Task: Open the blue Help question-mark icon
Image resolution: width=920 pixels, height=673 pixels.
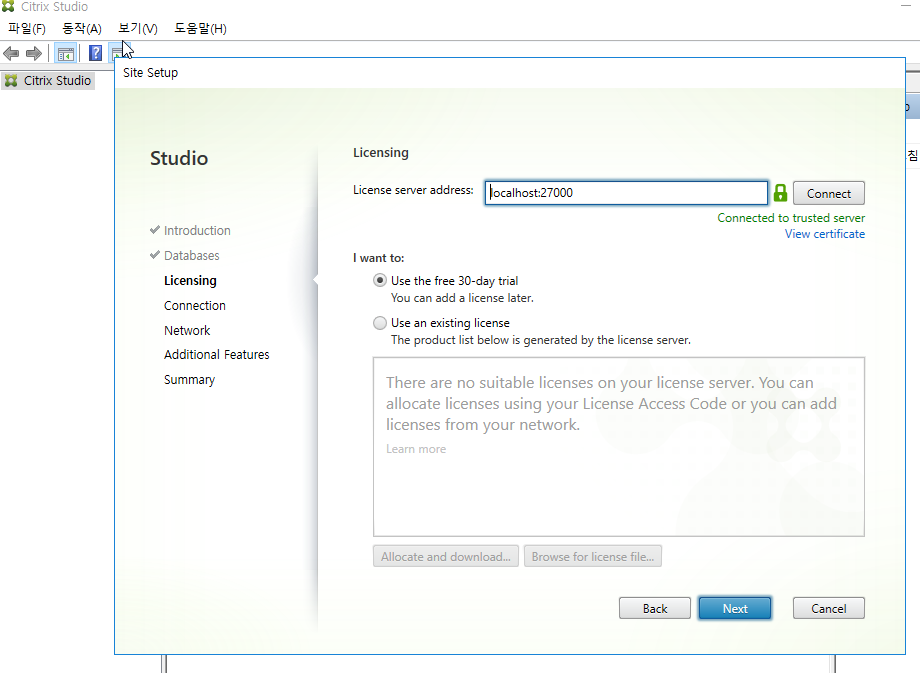Action: click(95, 53)
